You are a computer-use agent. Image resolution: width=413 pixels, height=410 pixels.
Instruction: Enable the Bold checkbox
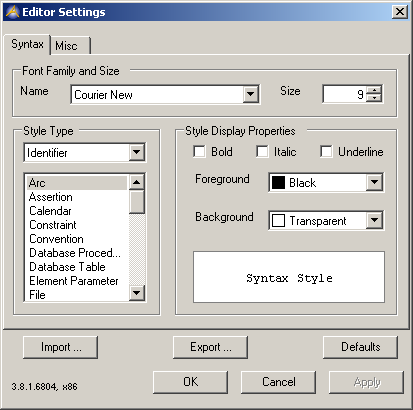pos(199,152)
